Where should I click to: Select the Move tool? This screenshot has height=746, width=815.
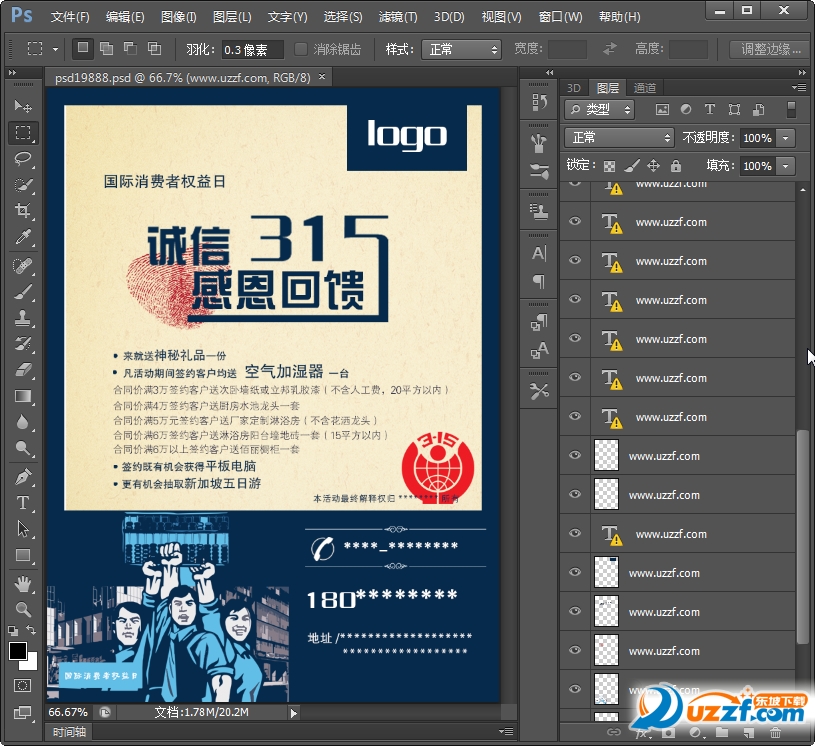23,106
